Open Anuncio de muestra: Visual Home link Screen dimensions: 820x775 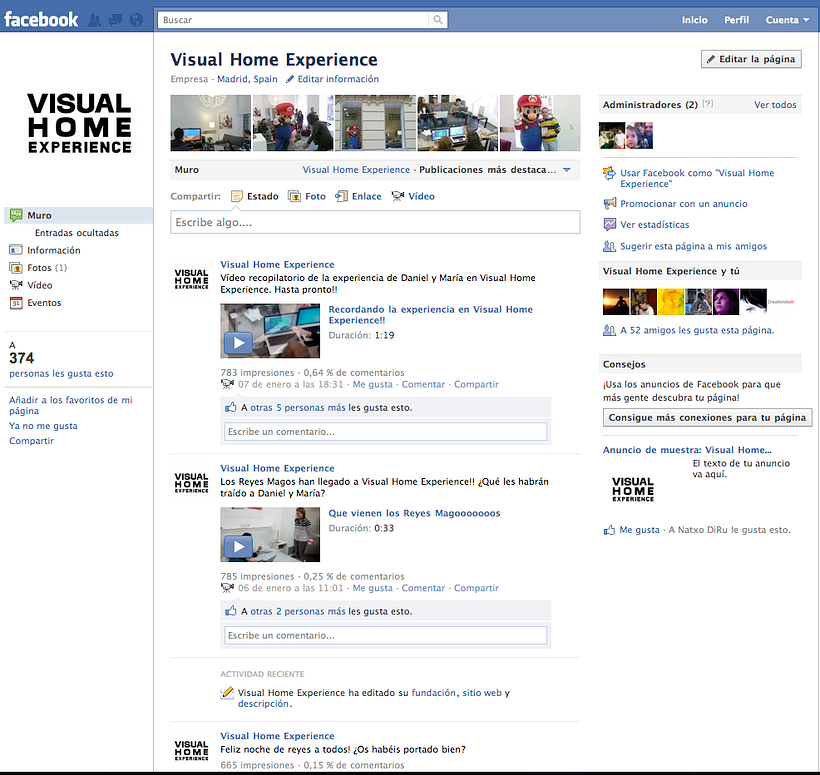tap(687, 450)
